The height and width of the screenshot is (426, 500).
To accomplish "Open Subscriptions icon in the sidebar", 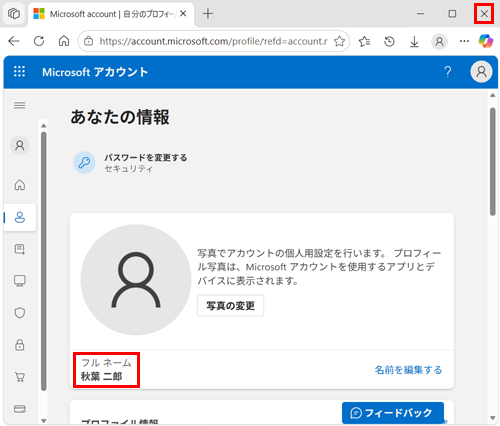I will (20, 249).
